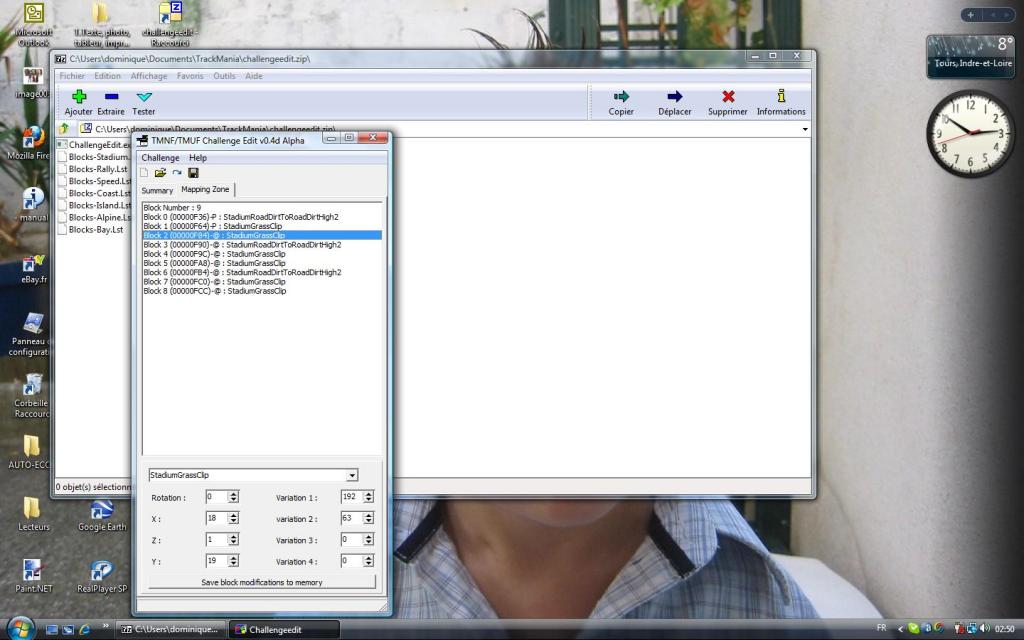
Task: Open the Challenge menu
Action: (160, 158)
